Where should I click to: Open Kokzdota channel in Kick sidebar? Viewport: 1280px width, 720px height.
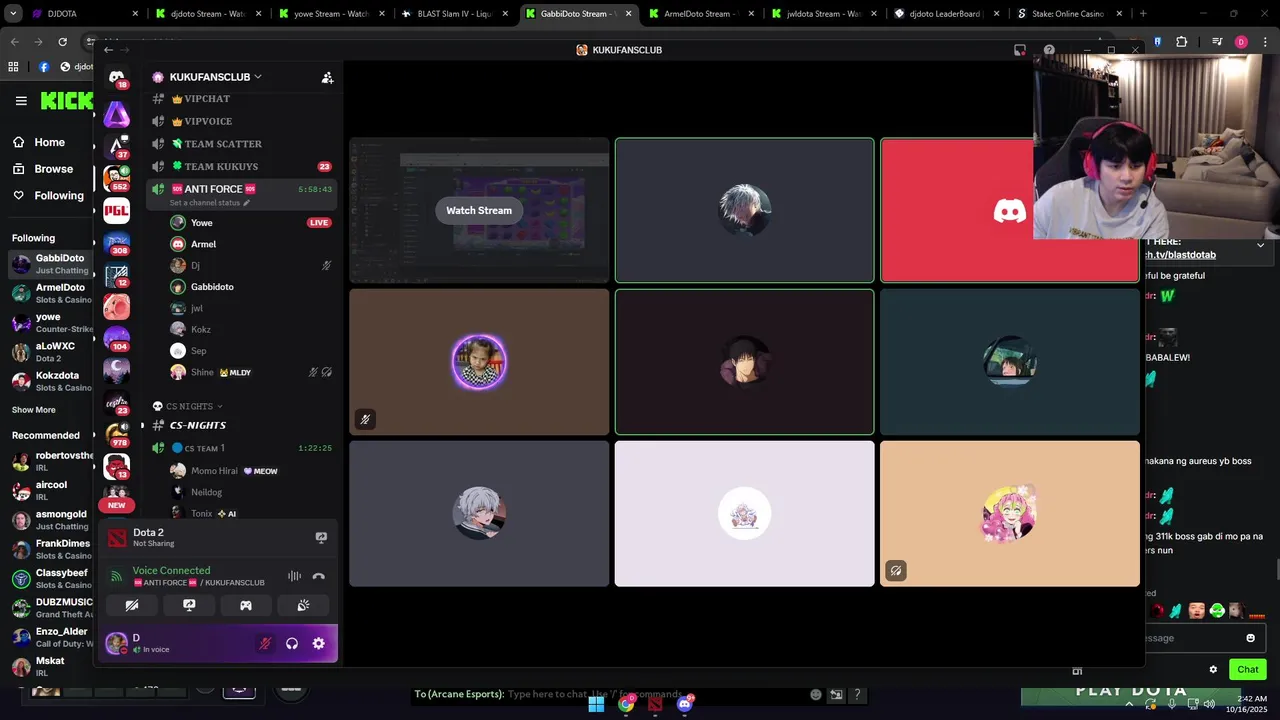tap(52, 381)
